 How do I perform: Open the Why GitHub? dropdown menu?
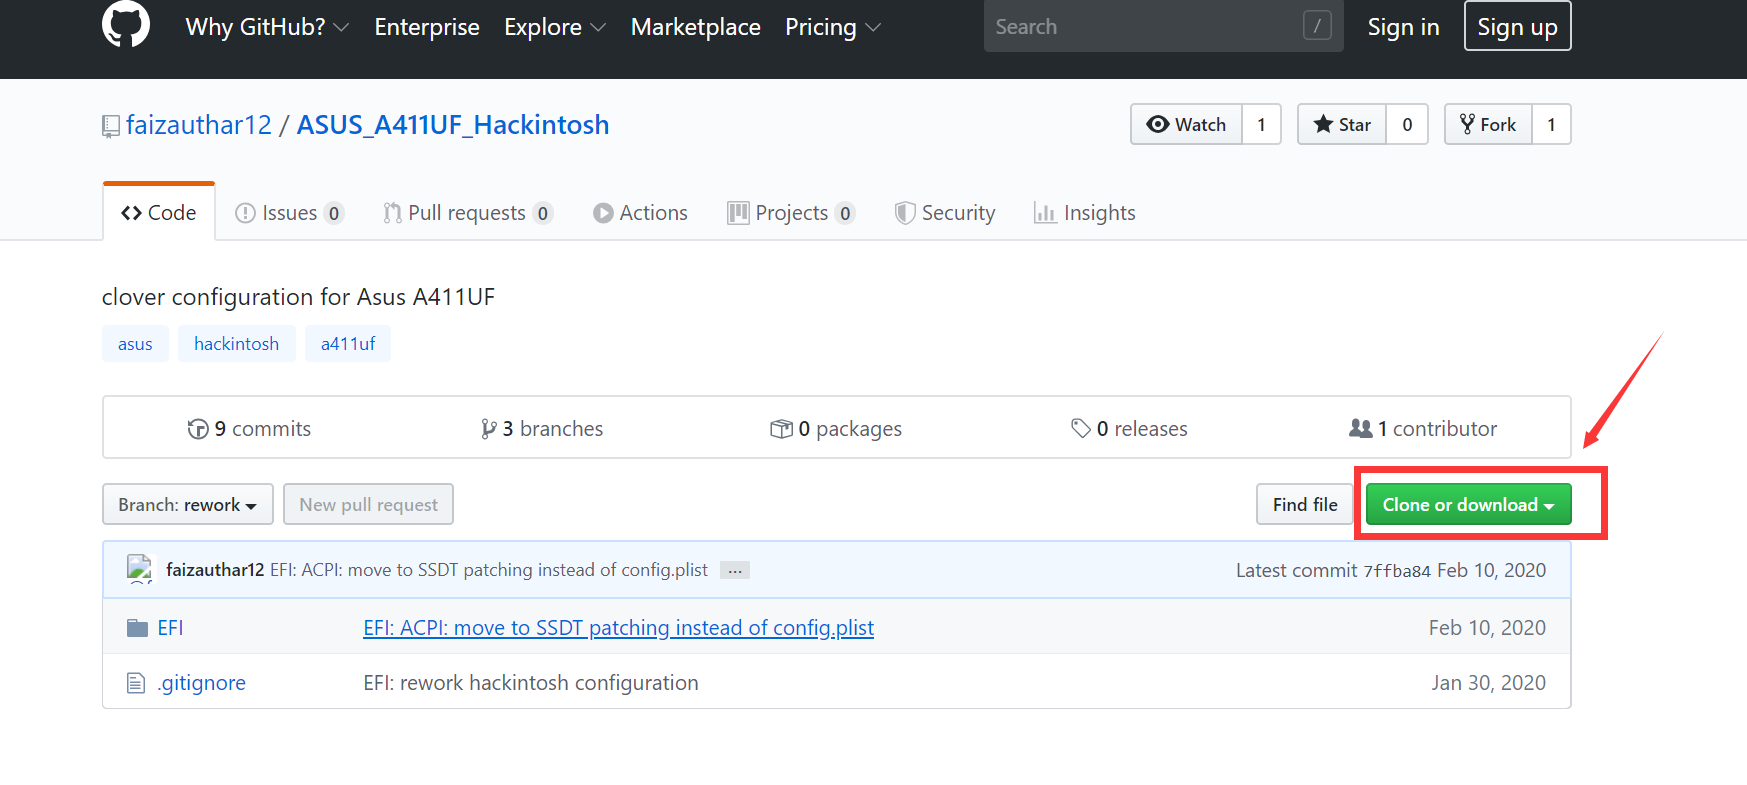(267, 27)
